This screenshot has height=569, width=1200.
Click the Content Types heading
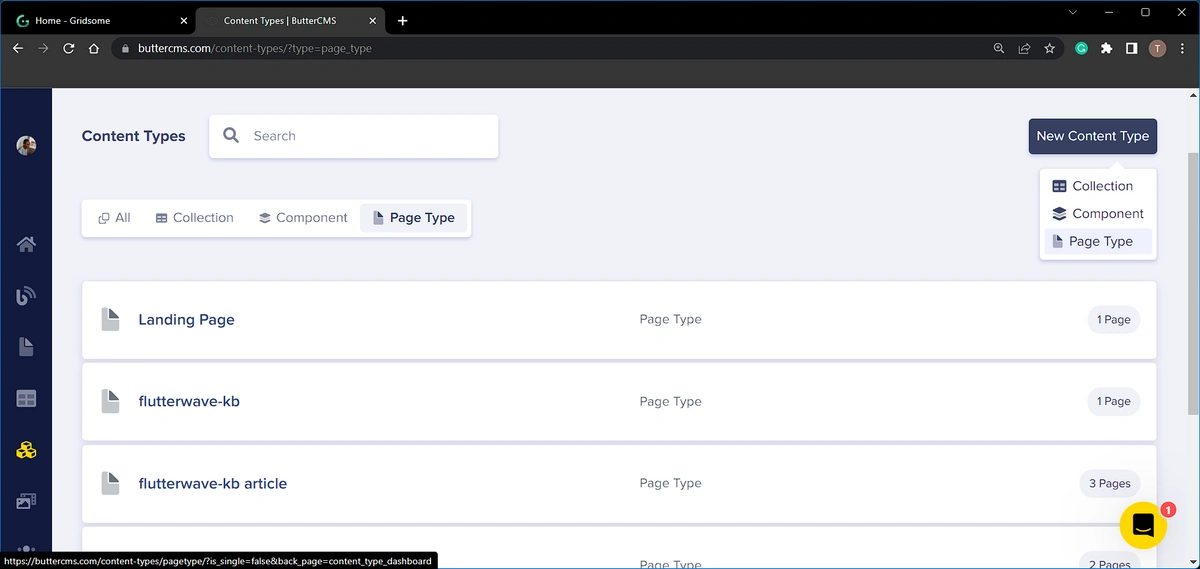[x=133, y=136]
